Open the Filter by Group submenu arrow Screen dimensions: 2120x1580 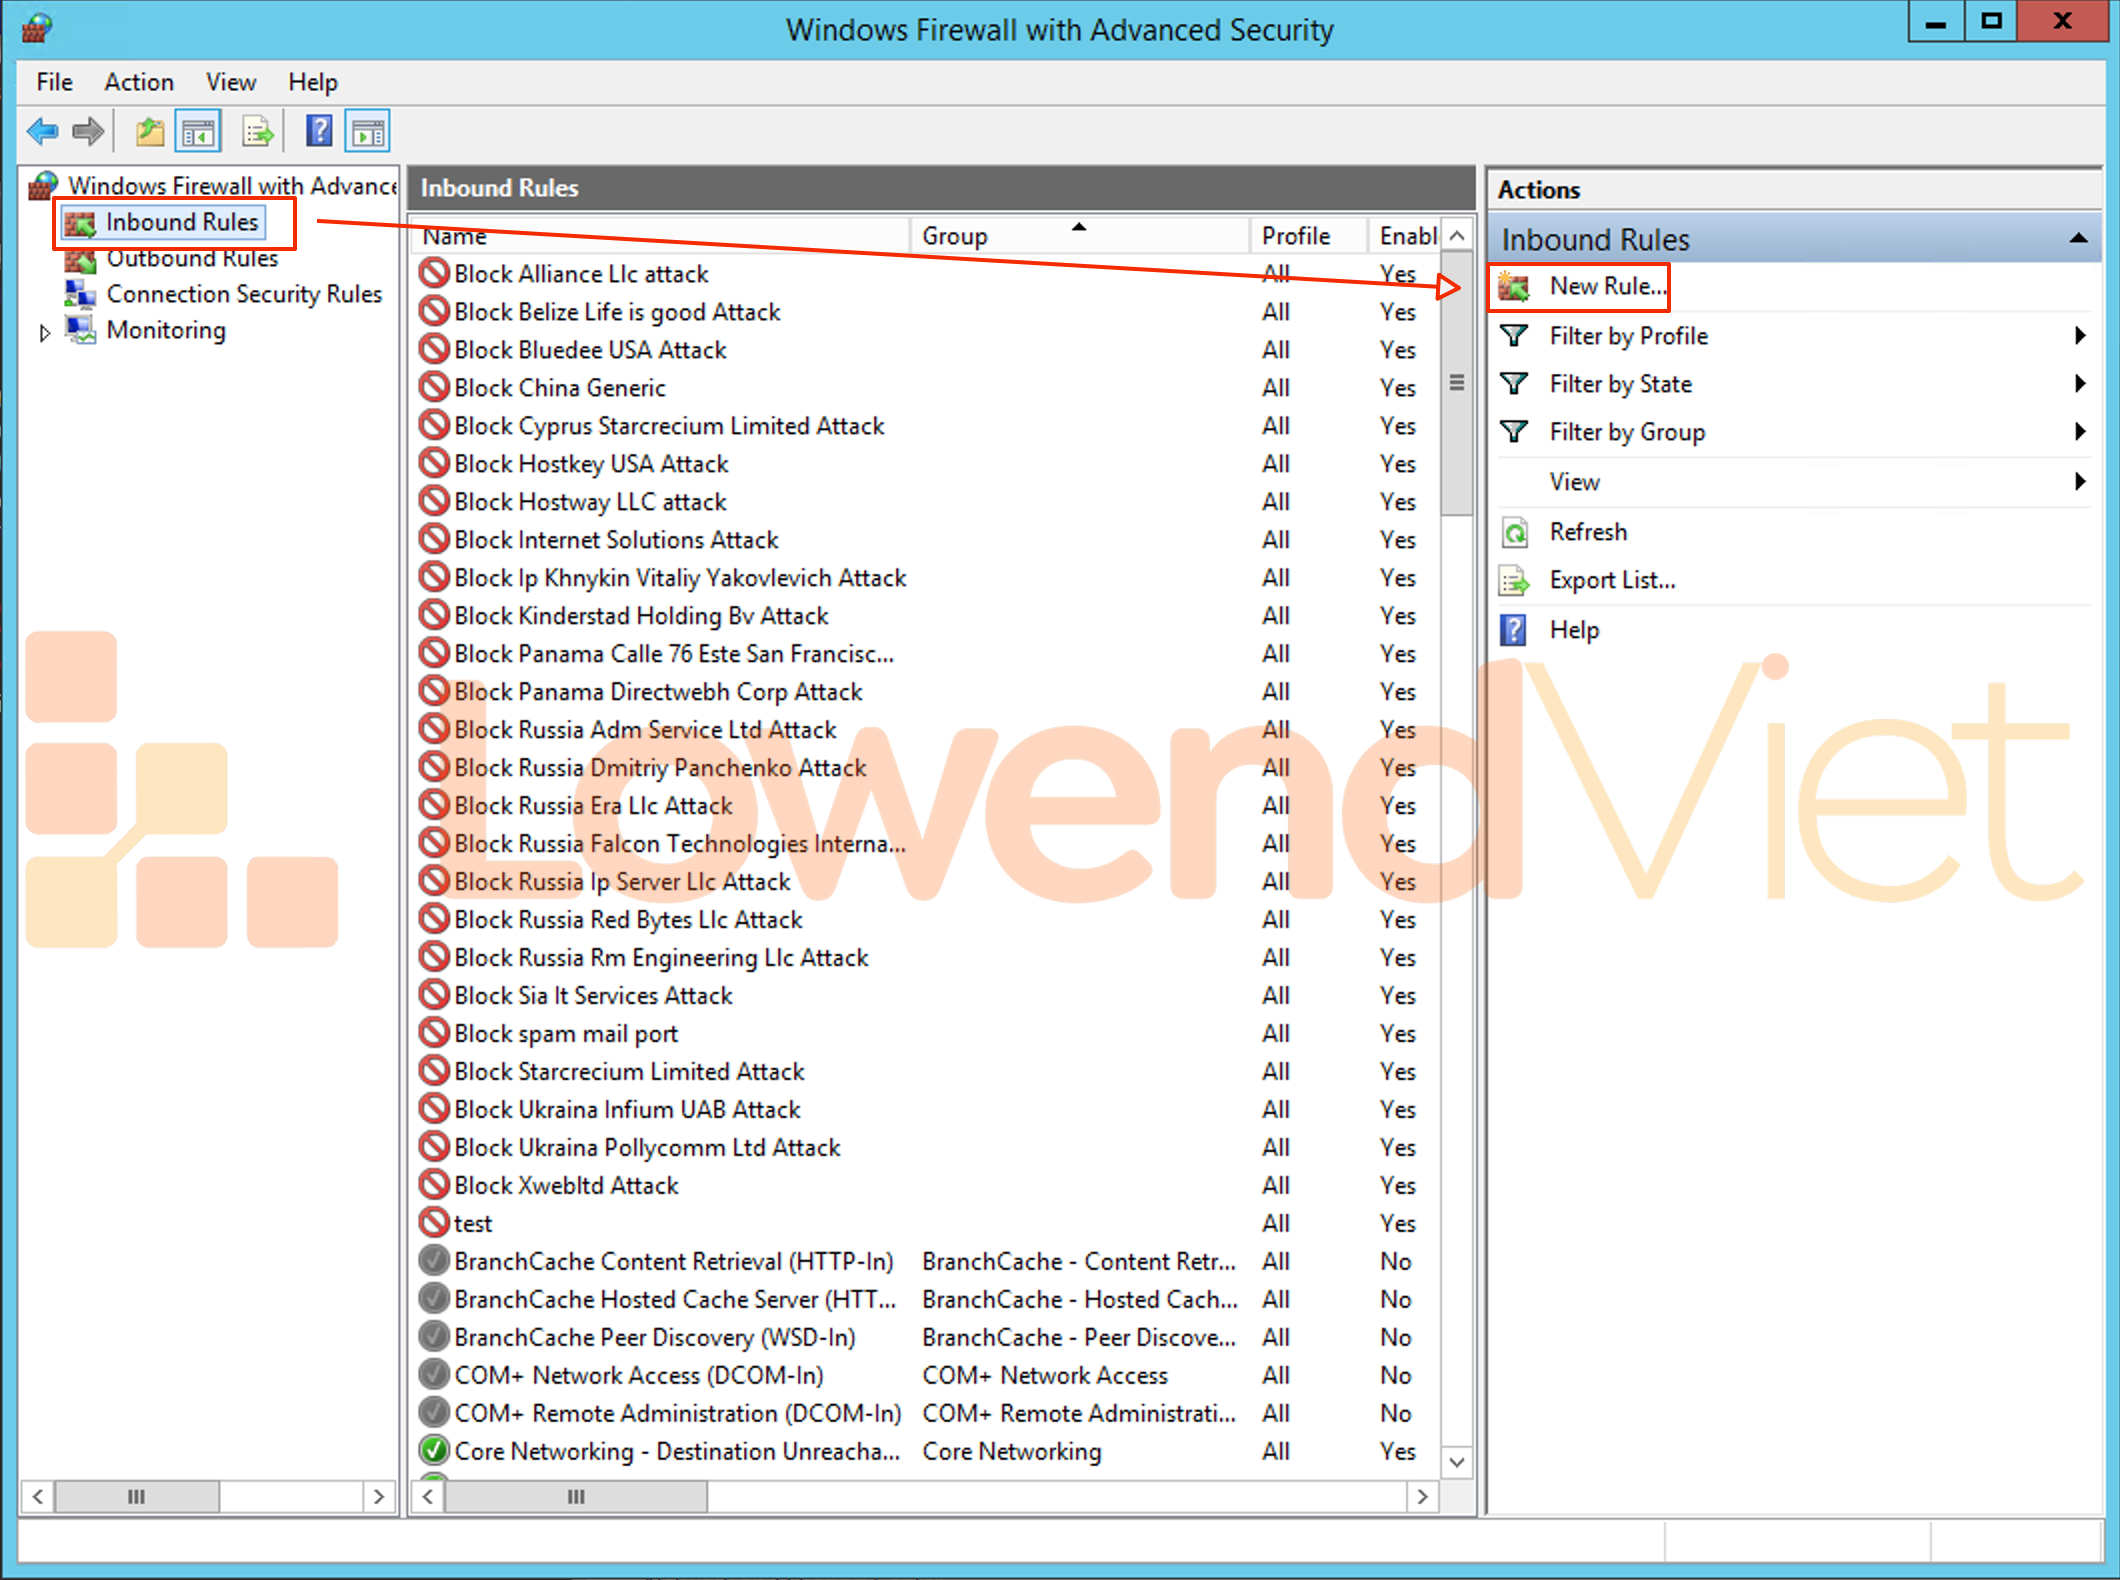2080,432
